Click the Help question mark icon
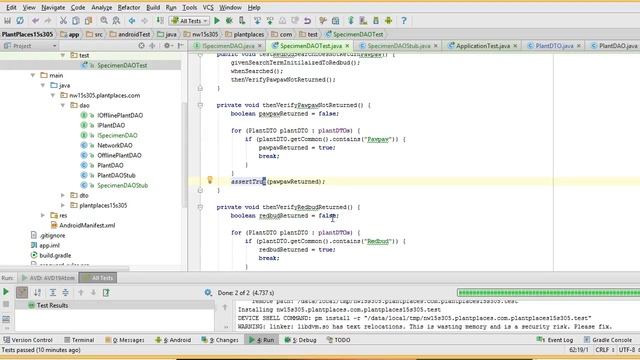This screenshot has height=360, width=640. point(404,20)
